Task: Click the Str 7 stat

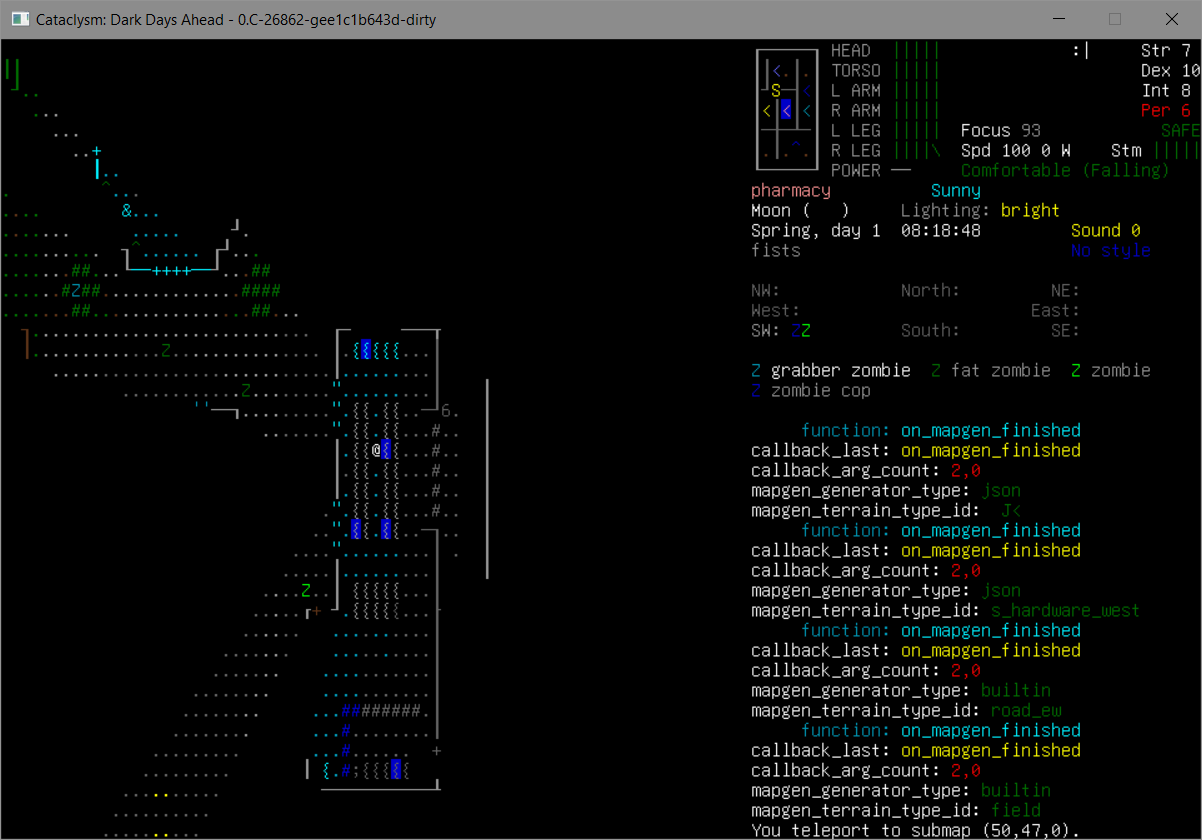Action: click(x=1166, y=50)
